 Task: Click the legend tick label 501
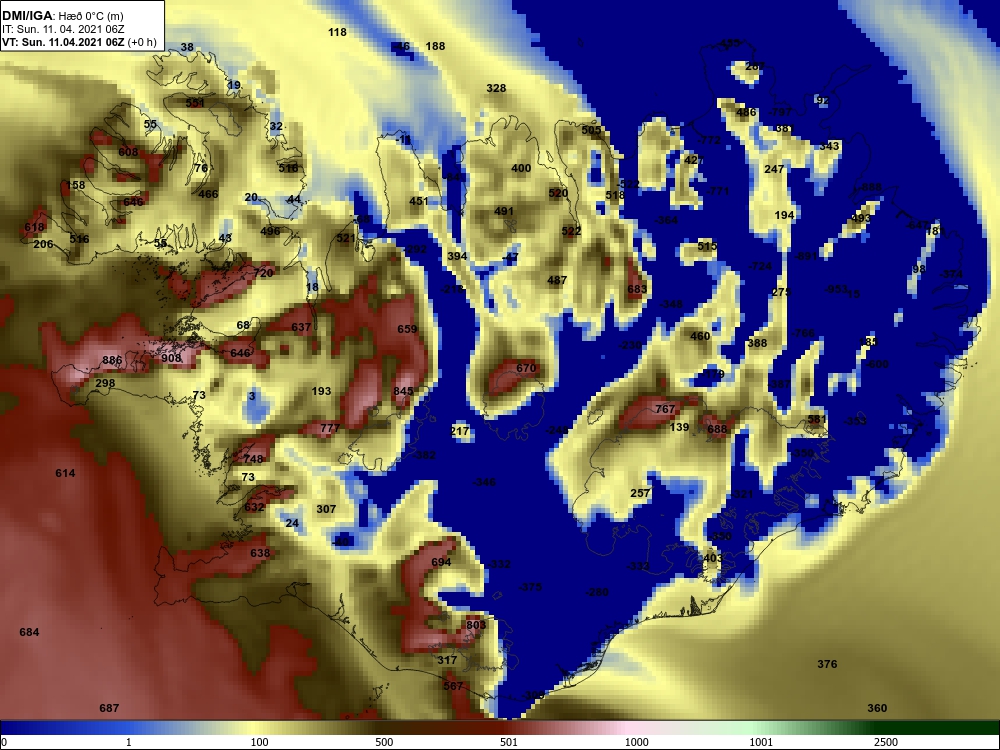508,742
